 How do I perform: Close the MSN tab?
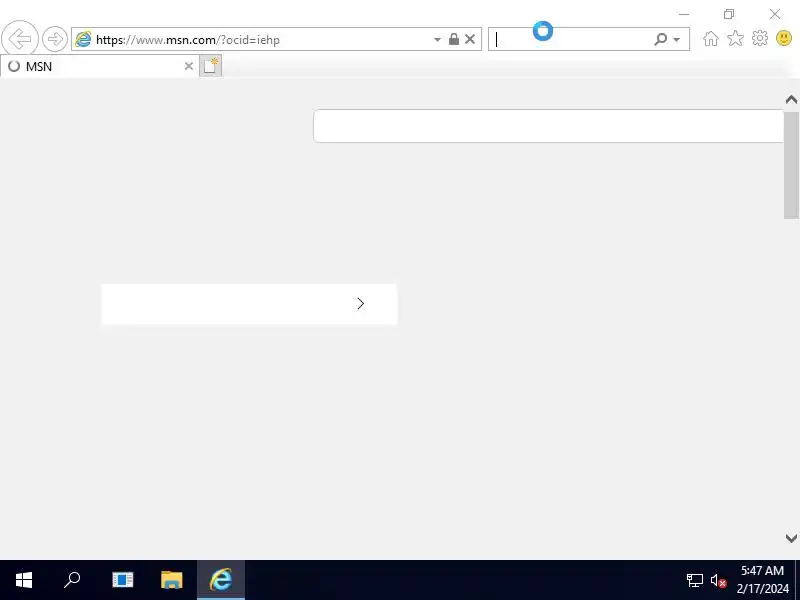(189, 66)
